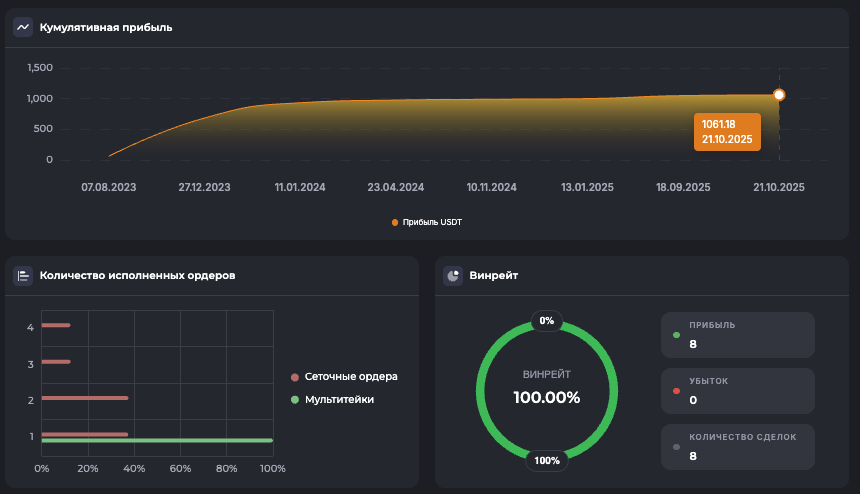Click the executed orders bar chart icon

point(23,276)
